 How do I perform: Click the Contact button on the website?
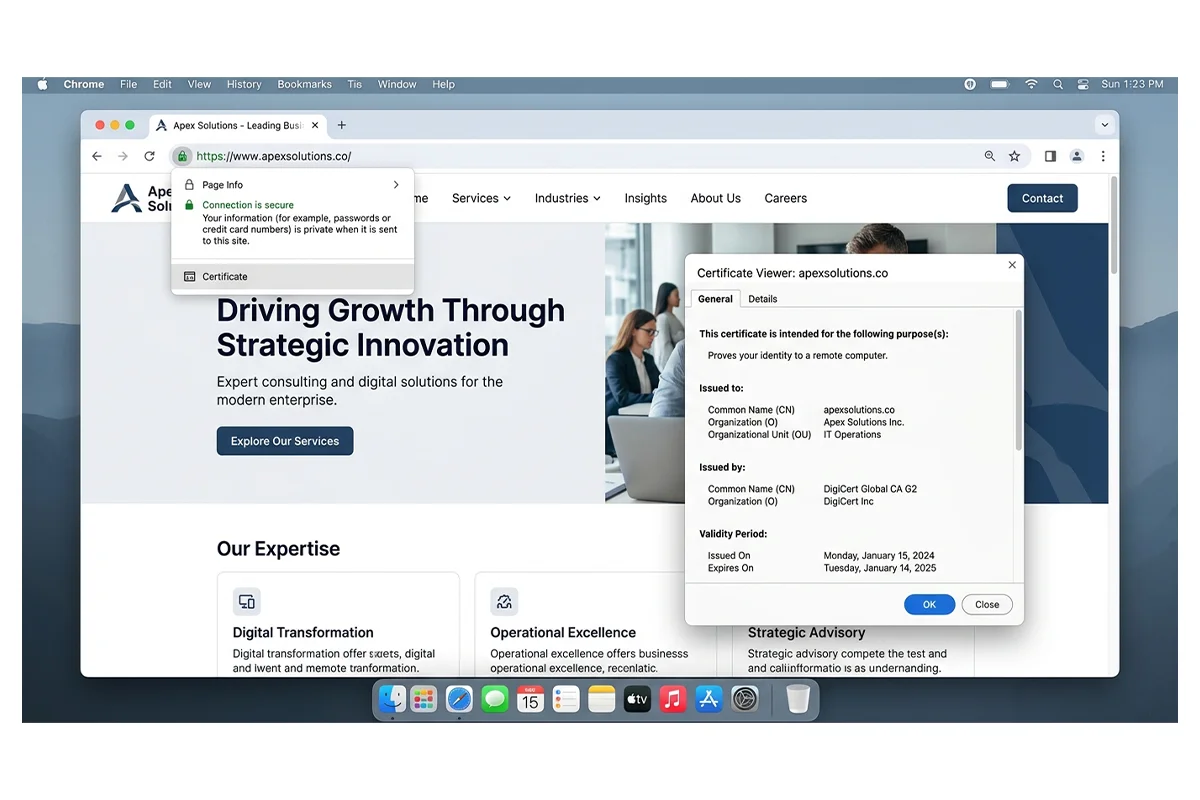(x=1042, y=198)
